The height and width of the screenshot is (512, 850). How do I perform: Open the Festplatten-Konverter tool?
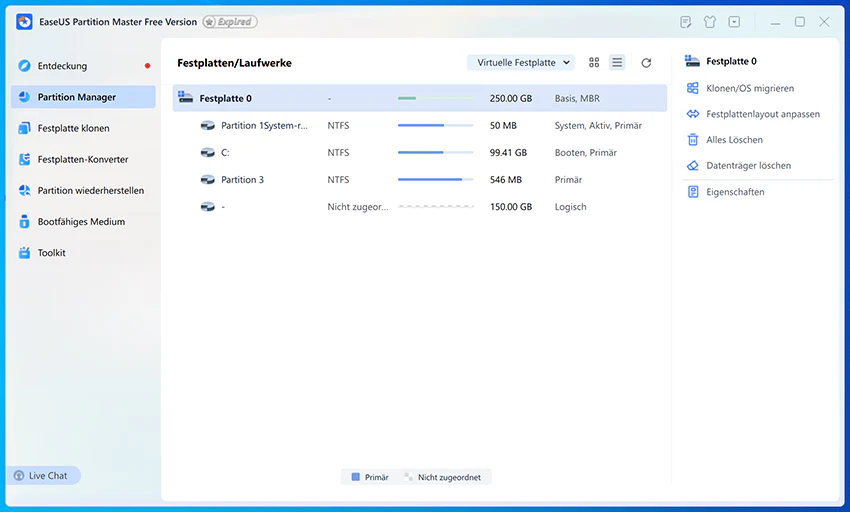tap(83, 159)
